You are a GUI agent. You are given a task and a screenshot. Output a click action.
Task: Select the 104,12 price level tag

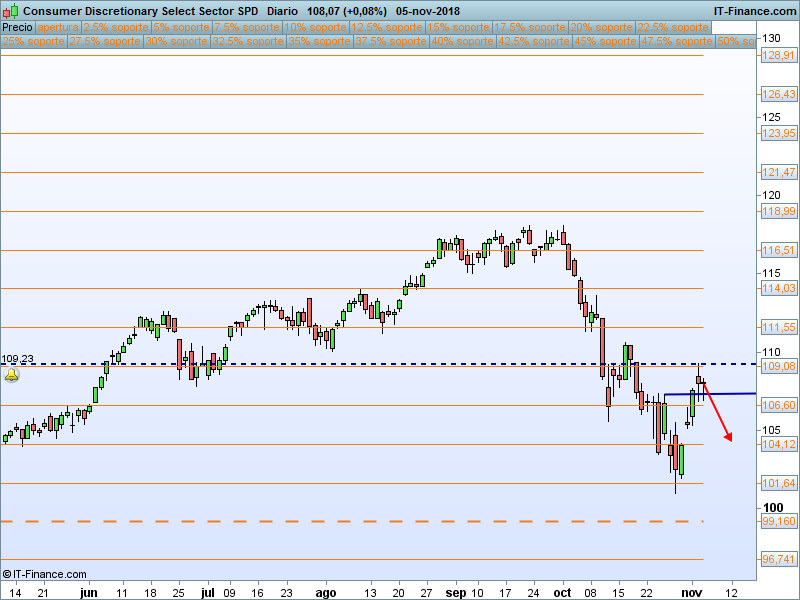(x=779, y=444)
